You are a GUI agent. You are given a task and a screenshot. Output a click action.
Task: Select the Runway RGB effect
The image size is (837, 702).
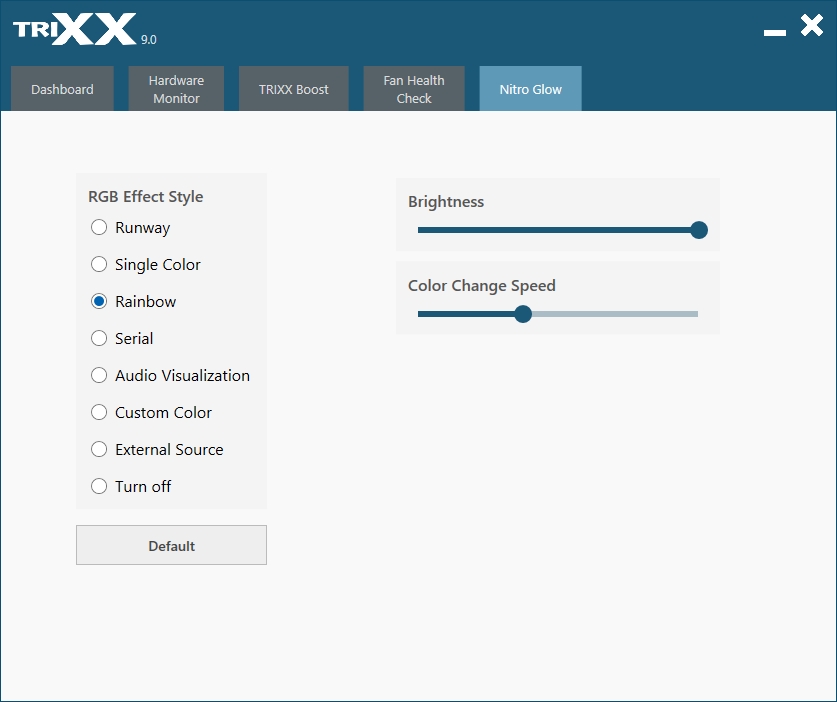(130, 227)
